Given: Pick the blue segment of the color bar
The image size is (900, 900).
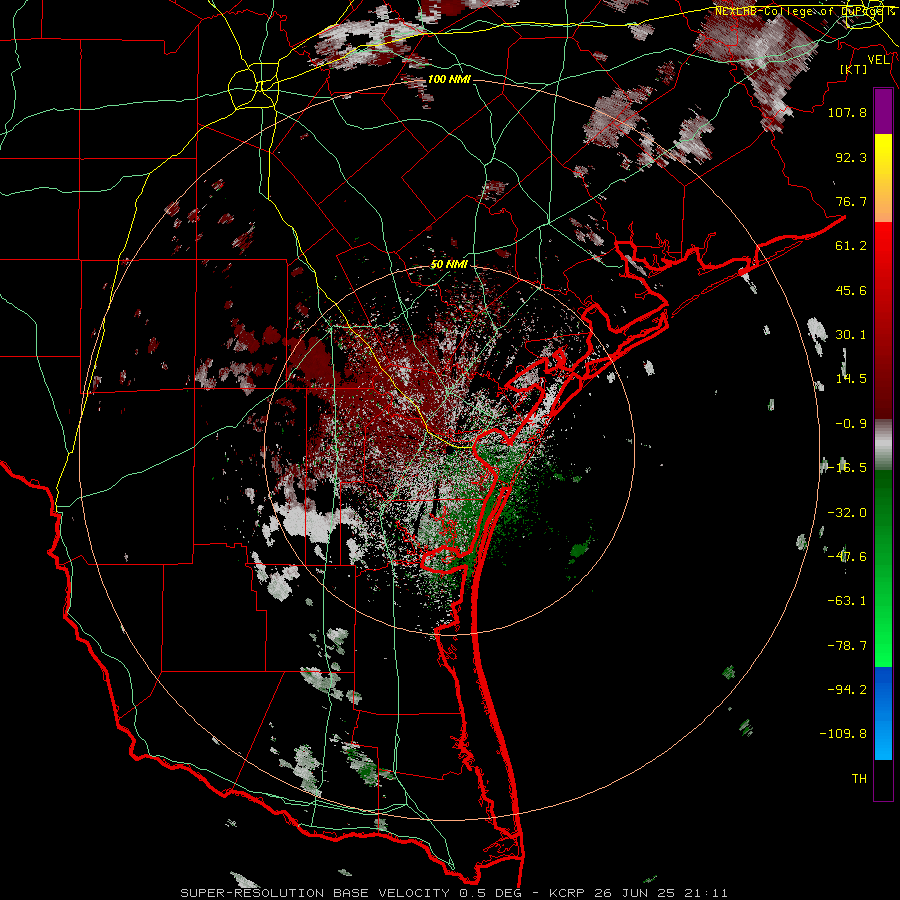Looking at the screenshot, I should (883, 713).
